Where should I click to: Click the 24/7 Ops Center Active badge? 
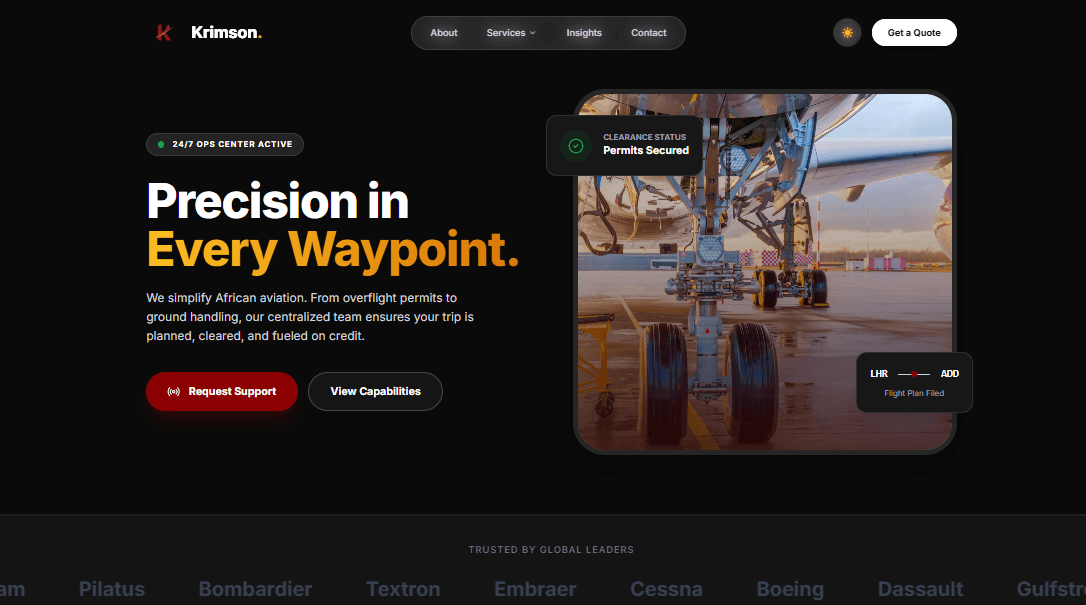pos(224,144)
